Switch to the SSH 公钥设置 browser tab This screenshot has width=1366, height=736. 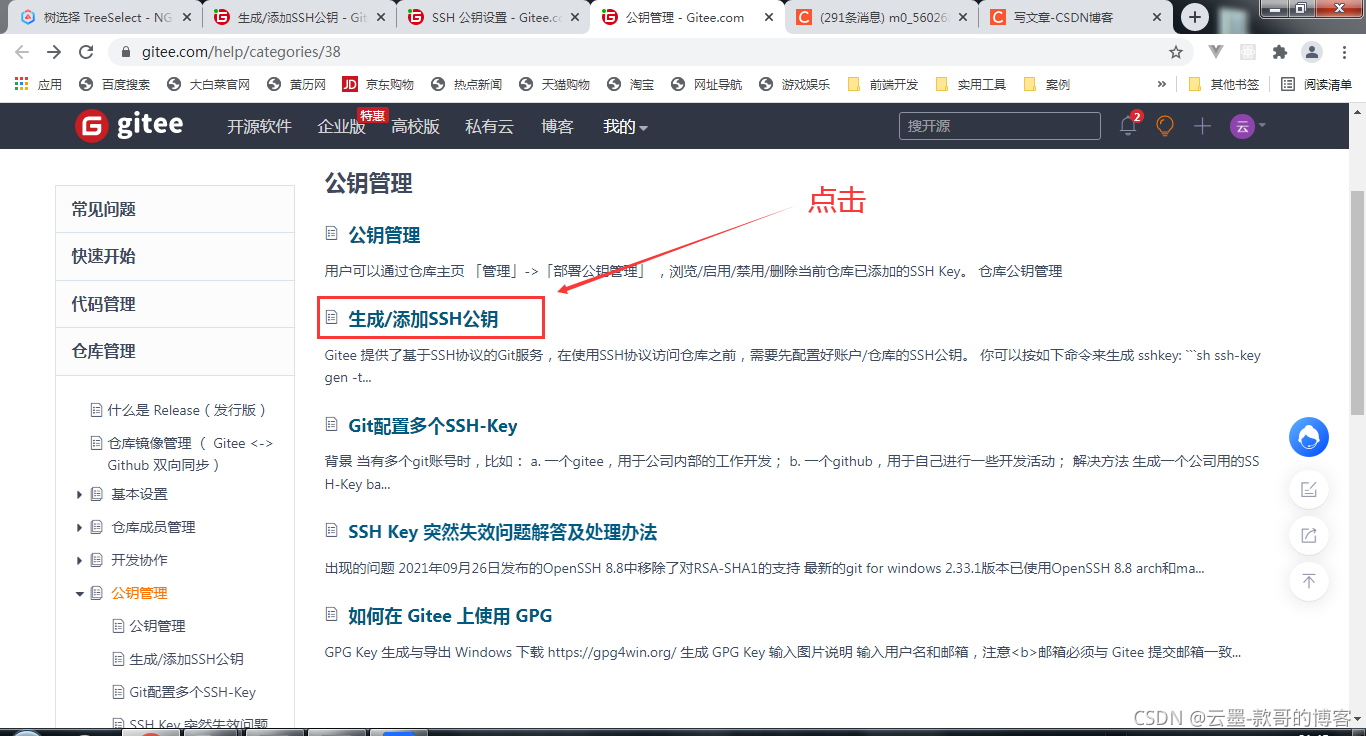point(492,17)
